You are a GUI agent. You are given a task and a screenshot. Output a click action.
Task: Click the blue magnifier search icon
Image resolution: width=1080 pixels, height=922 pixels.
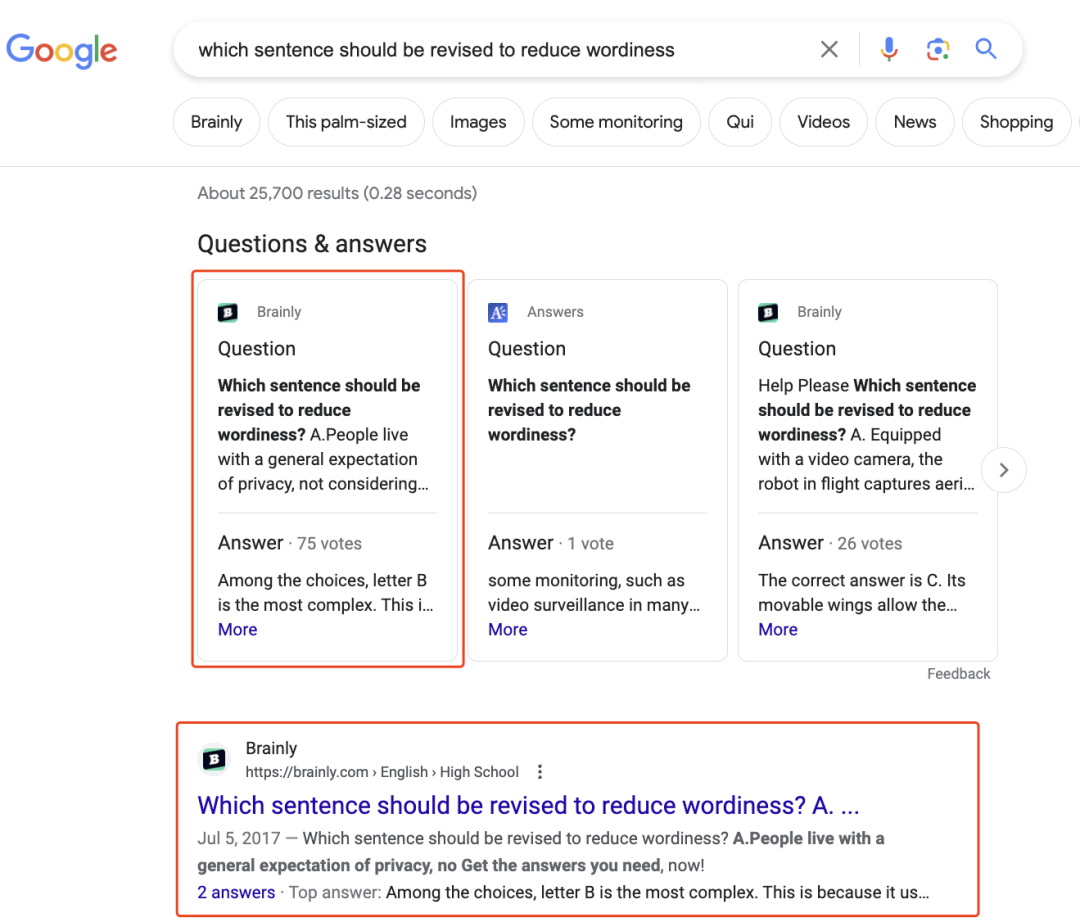click(986, 50)
